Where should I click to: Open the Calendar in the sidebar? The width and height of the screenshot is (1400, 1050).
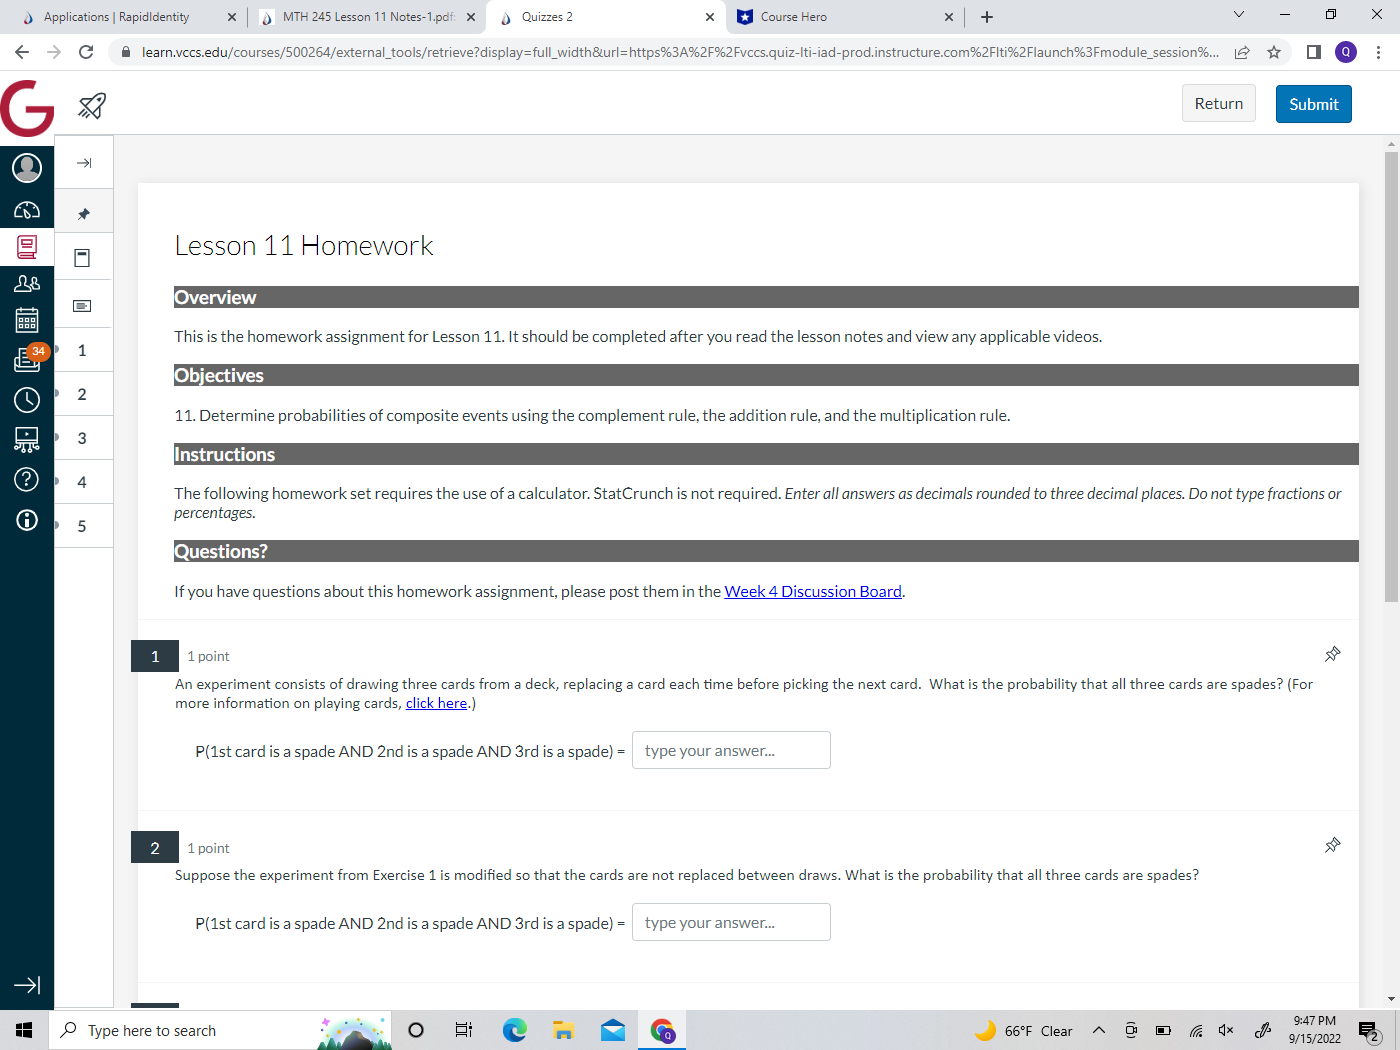pyautogui.click(x=27, y=320)
